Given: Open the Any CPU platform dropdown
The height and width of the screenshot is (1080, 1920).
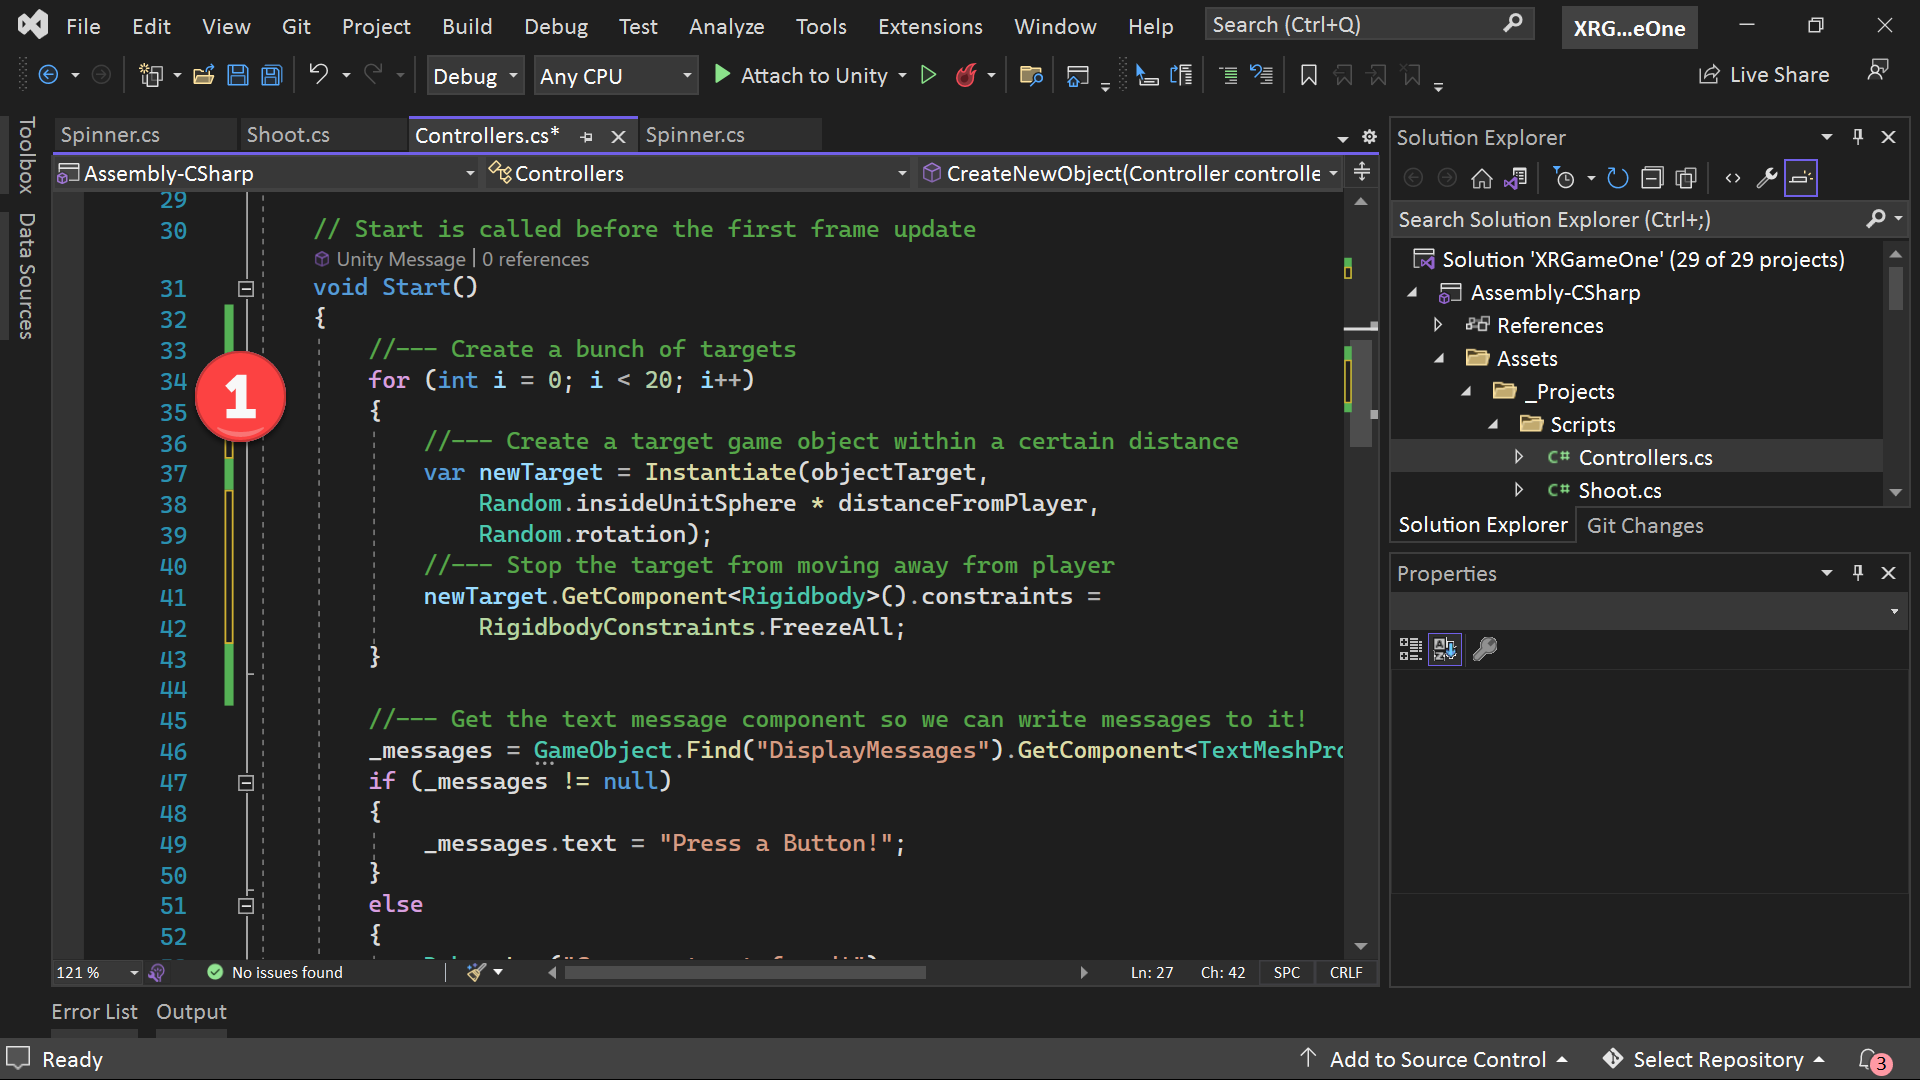Looking at the screenshot, I should point(615,76).
